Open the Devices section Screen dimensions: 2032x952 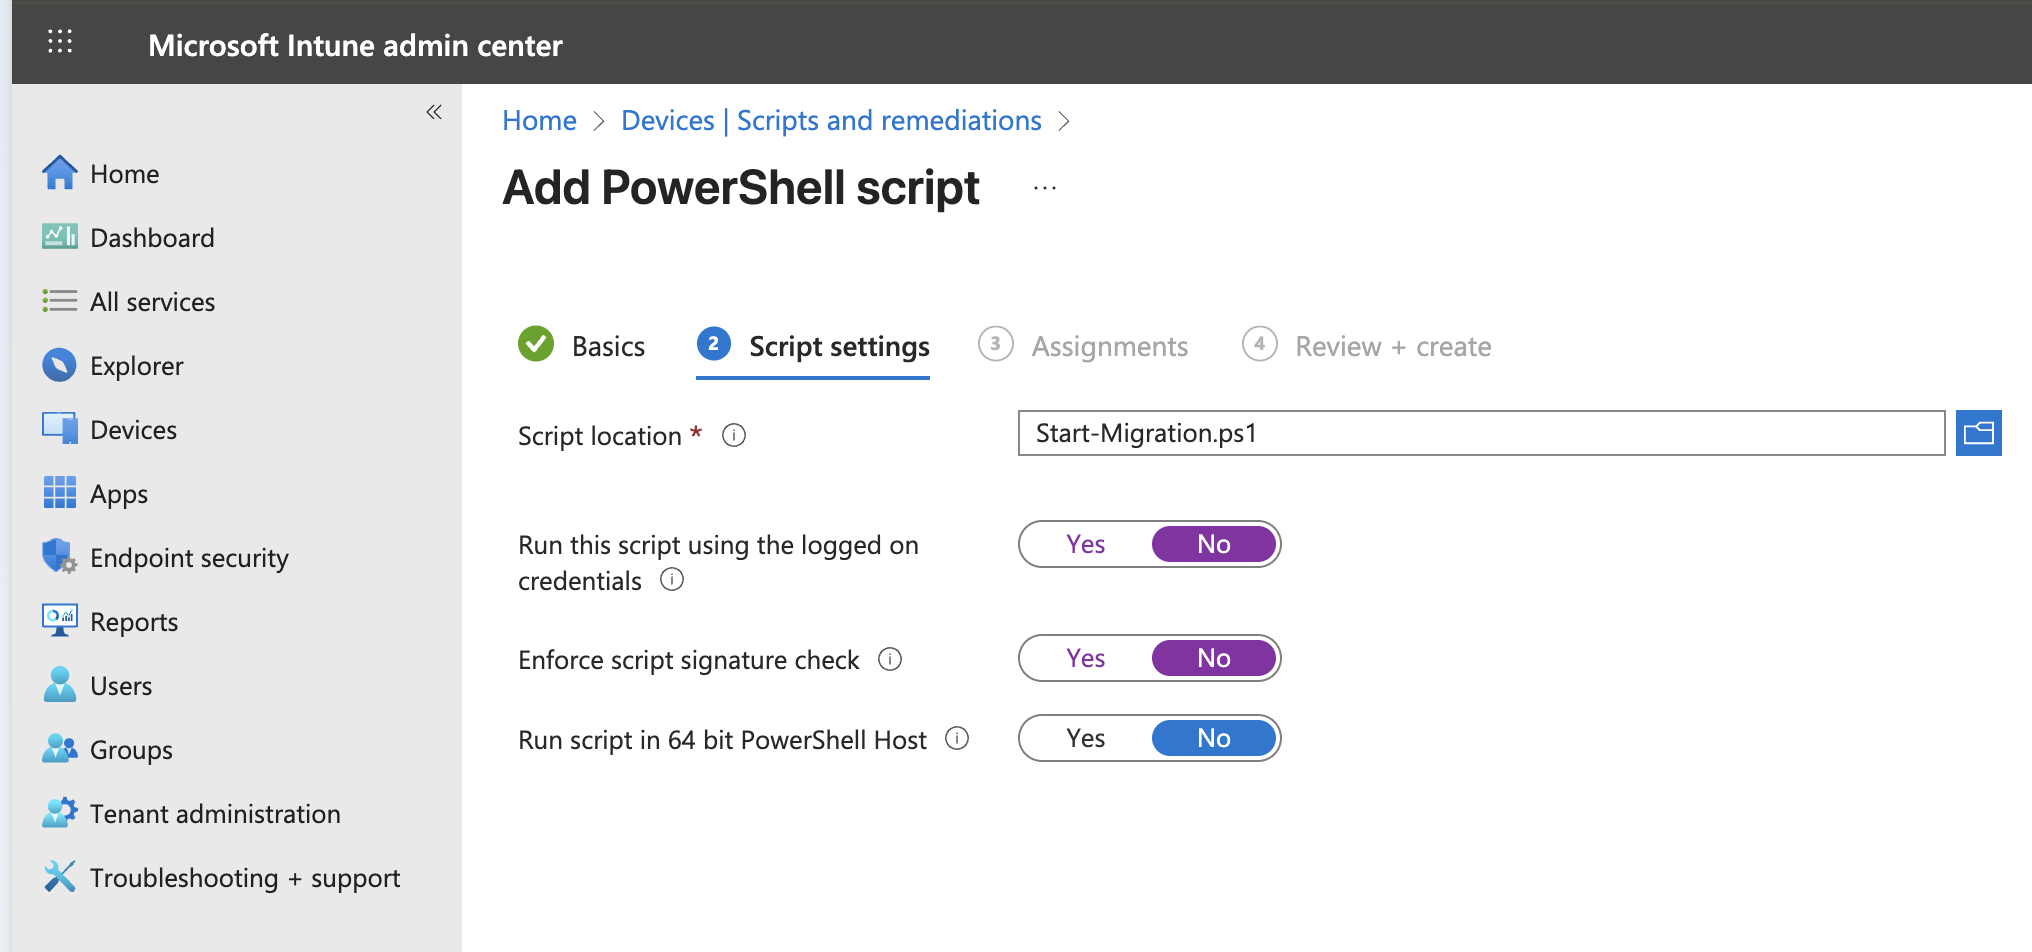(x=134, y=429)
